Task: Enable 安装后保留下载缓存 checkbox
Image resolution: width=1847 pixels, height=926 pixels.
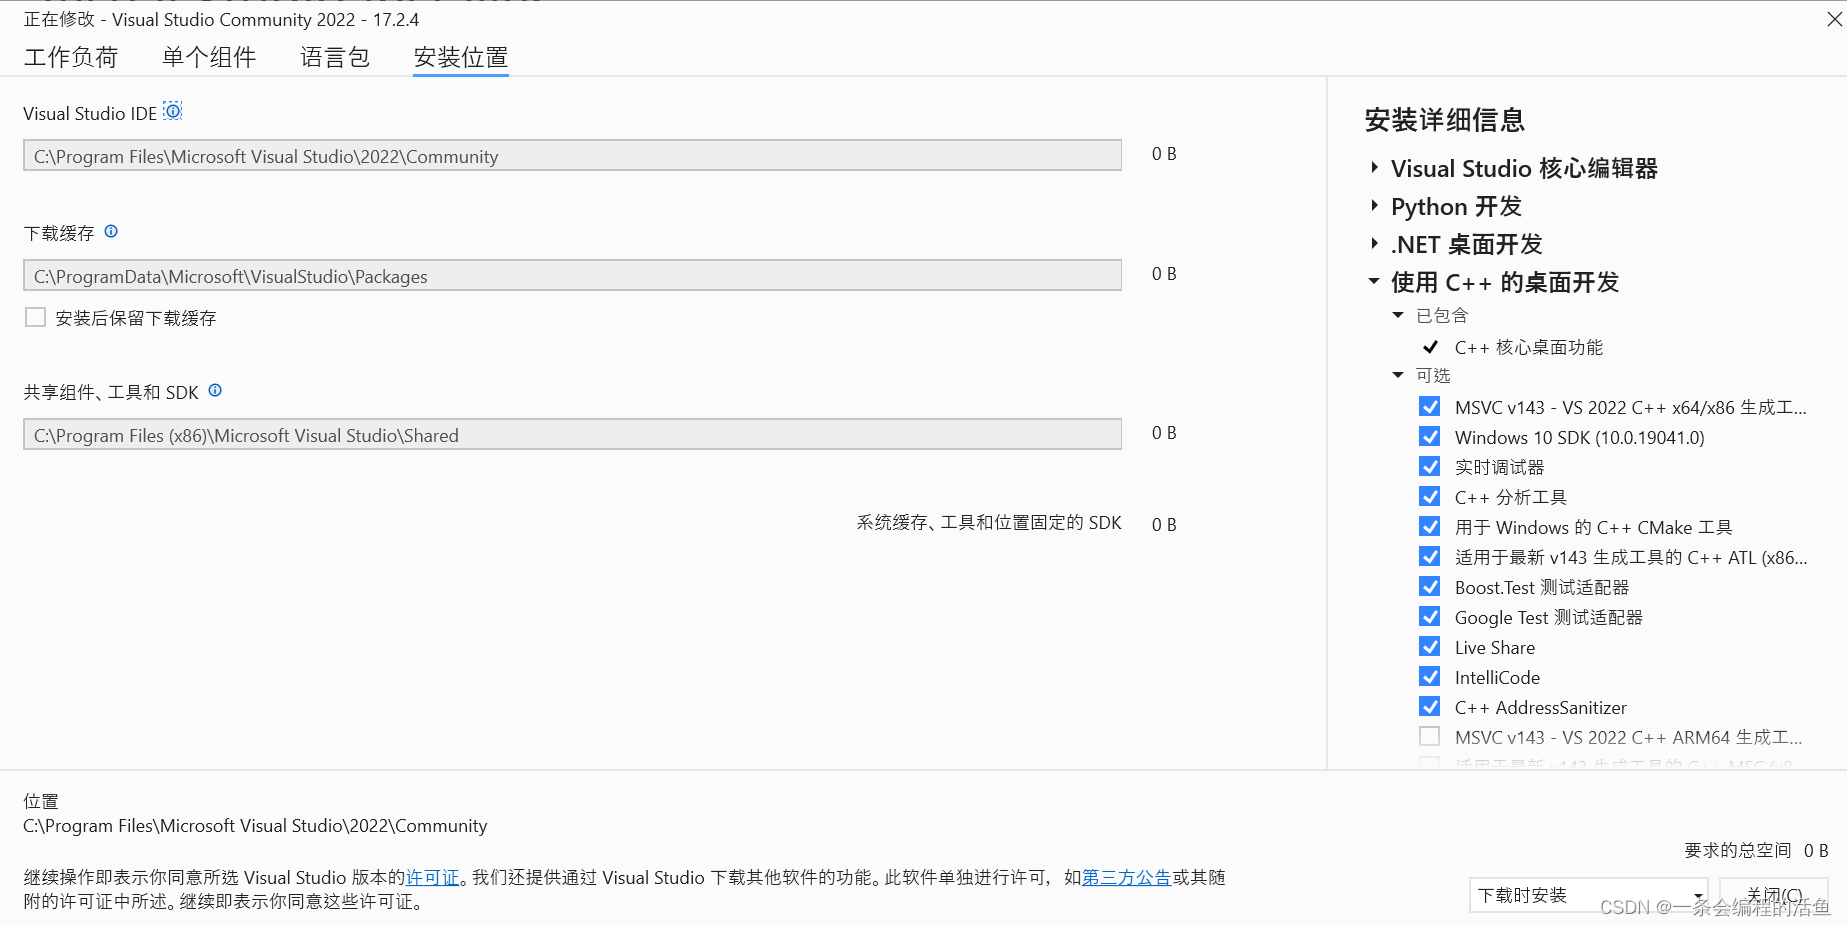Action: pyautogui.click(x=35, y=317)
